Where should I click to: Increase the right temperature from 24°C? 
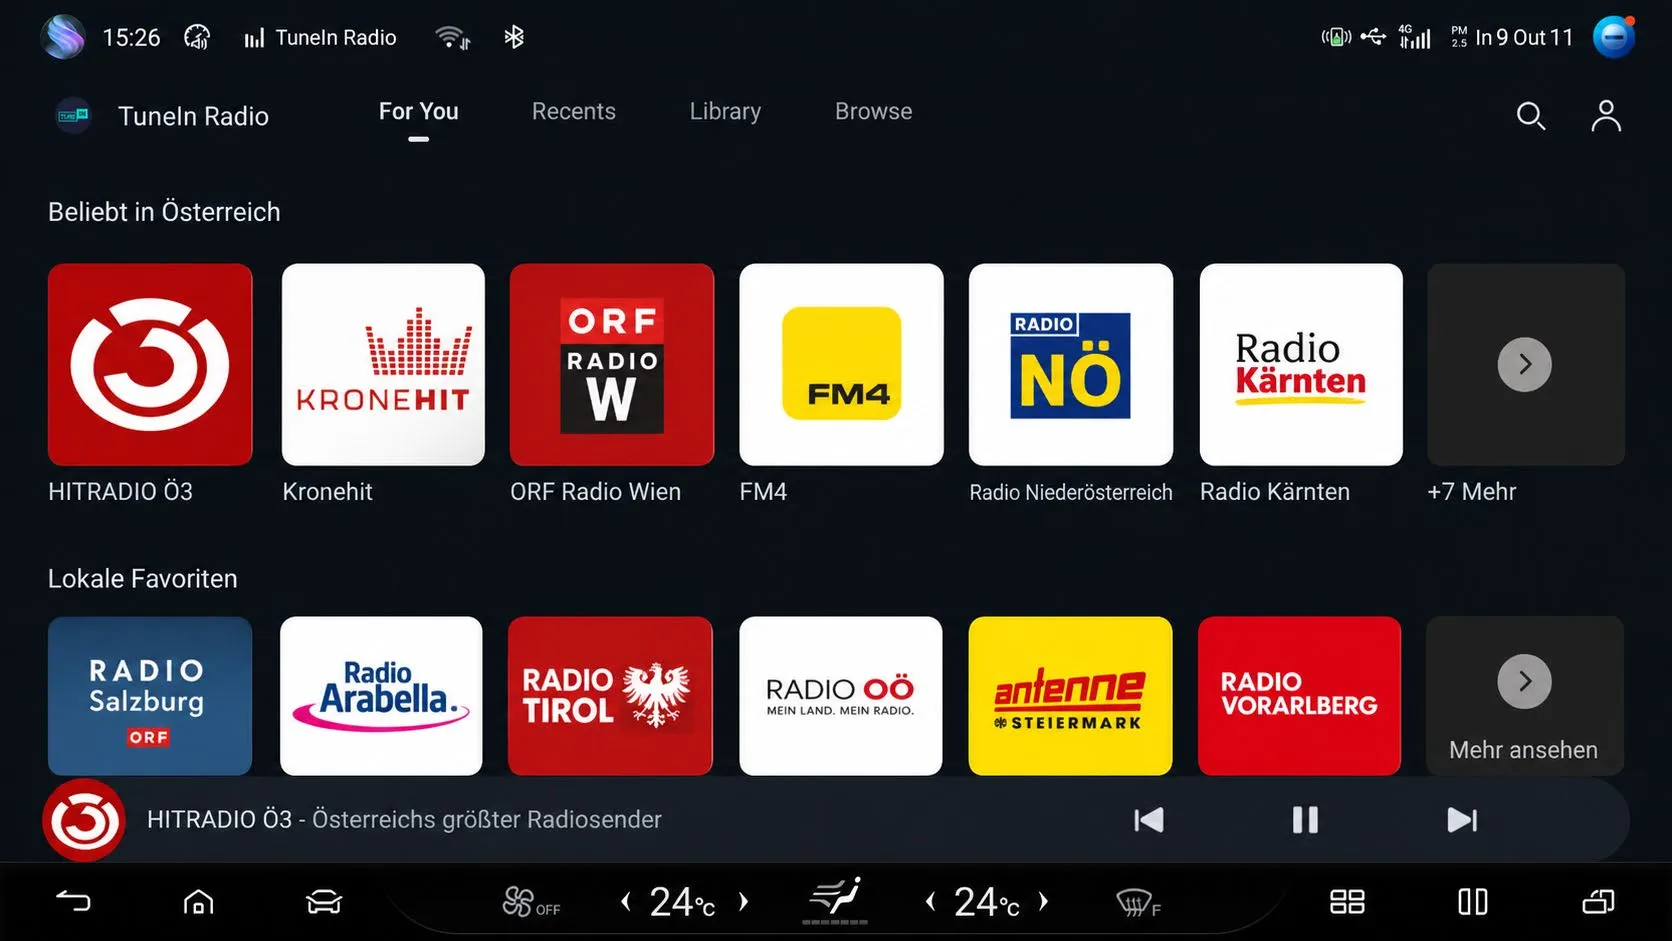tap(1044, 902)
